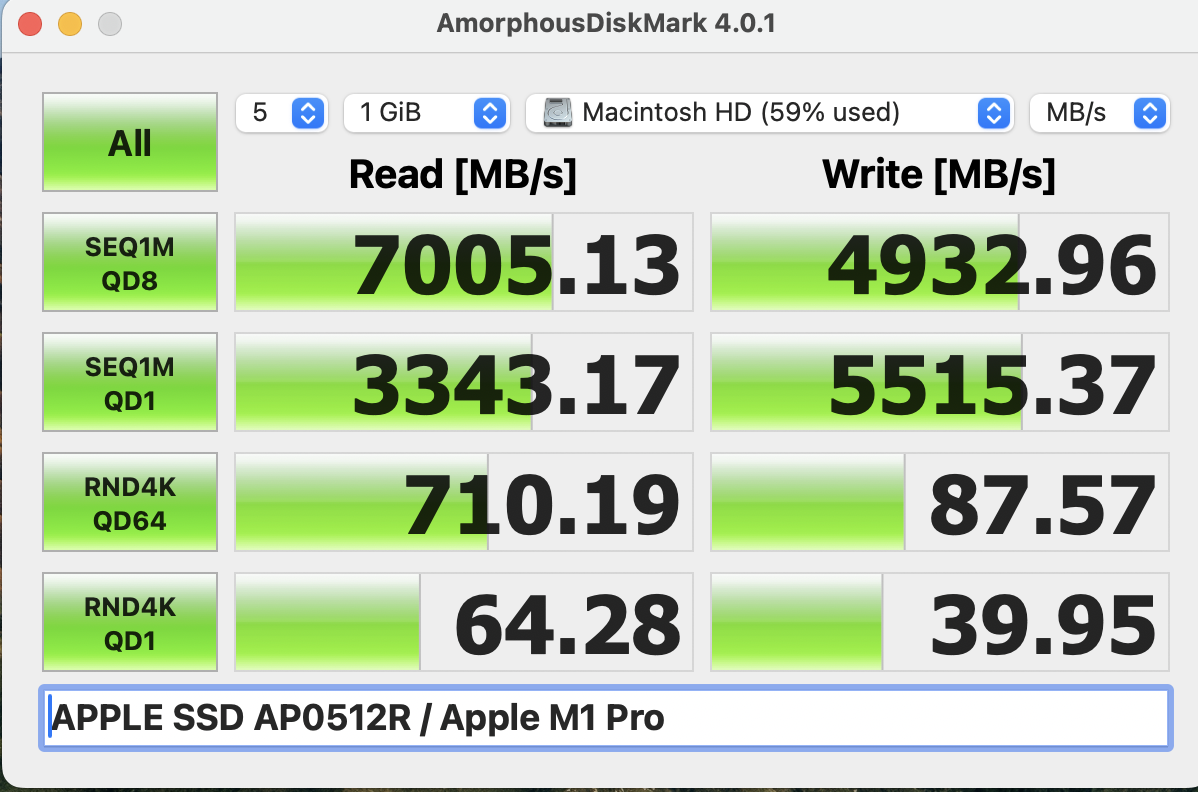Run the RND4K QD64 benchmark

click(129, 501)
